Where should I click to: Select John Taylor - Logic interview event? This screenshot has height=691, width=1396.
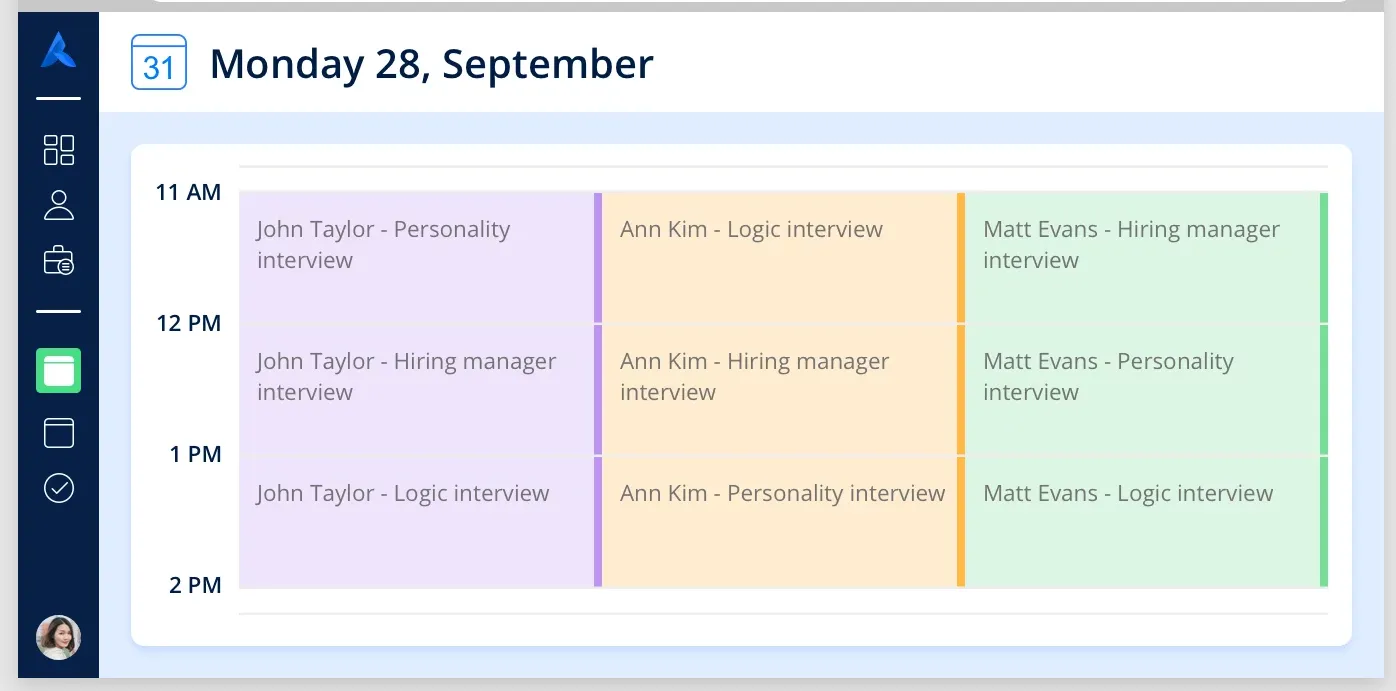[420, 522]
